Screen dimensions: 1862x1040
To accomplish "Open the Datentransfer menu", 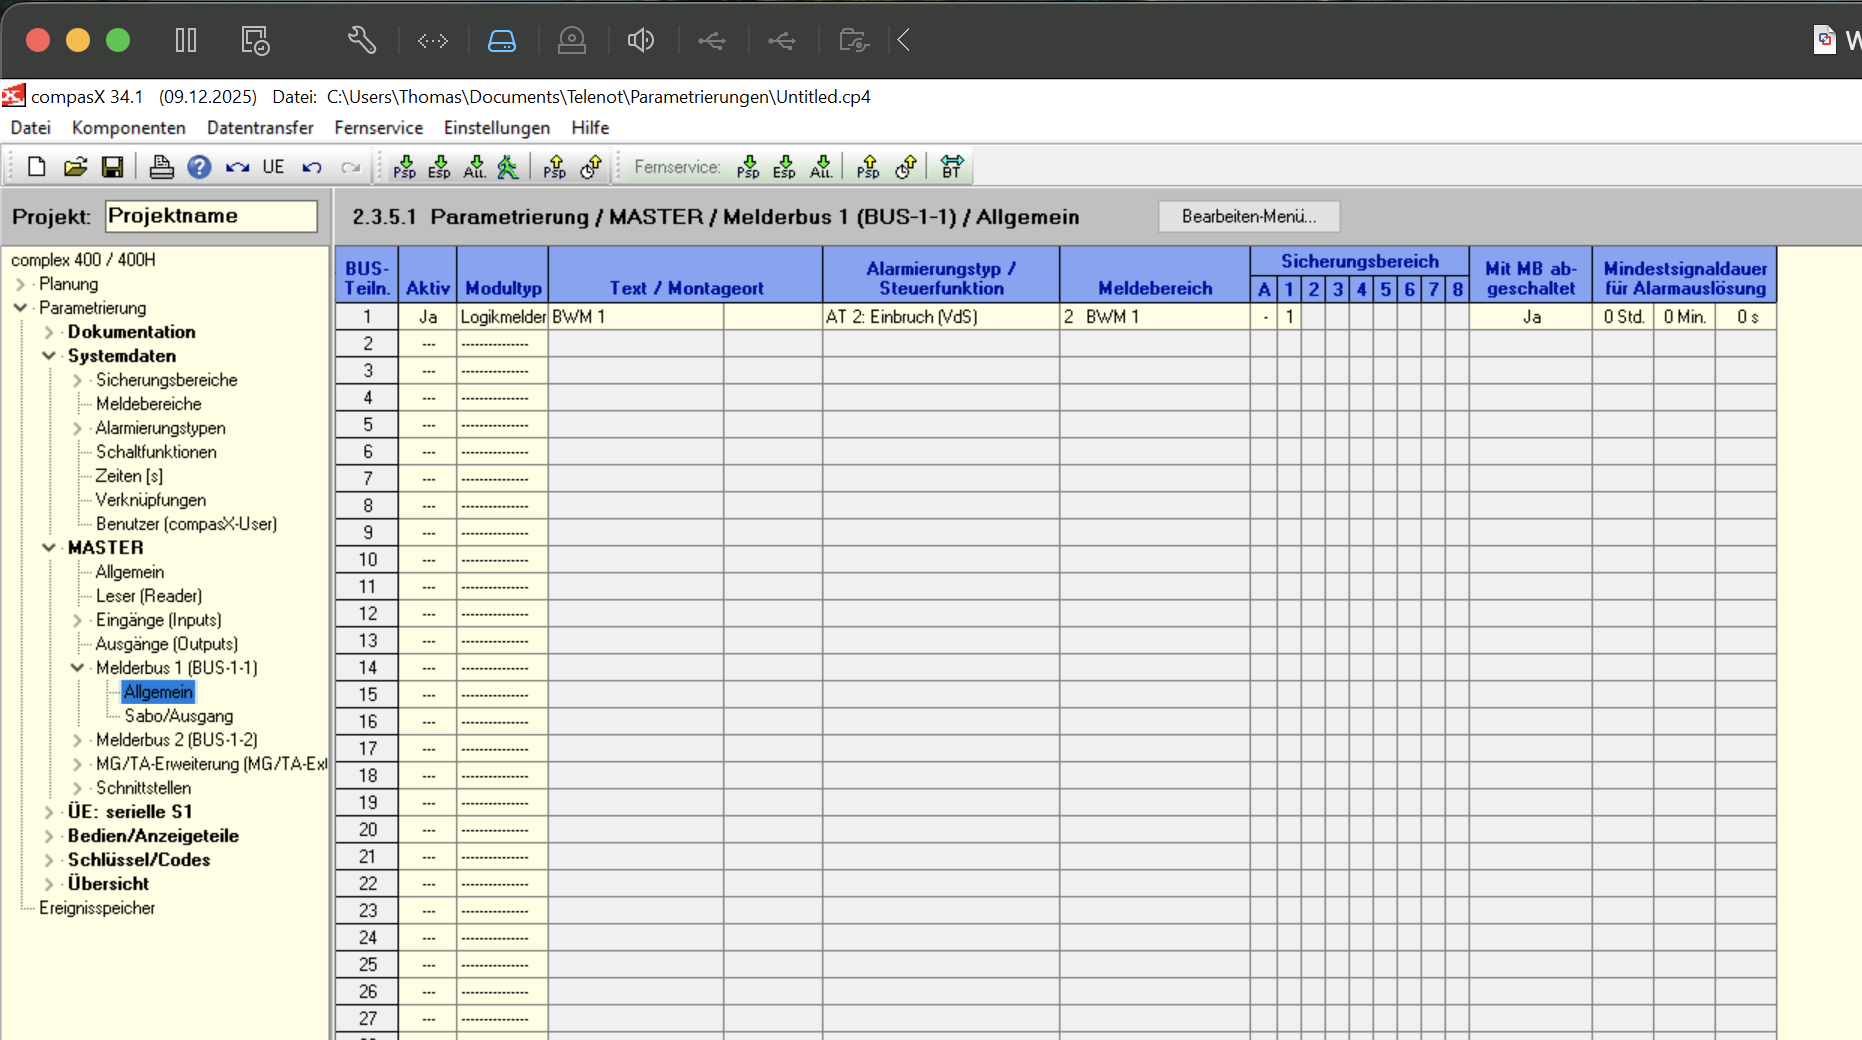I will tap(260, 128).
